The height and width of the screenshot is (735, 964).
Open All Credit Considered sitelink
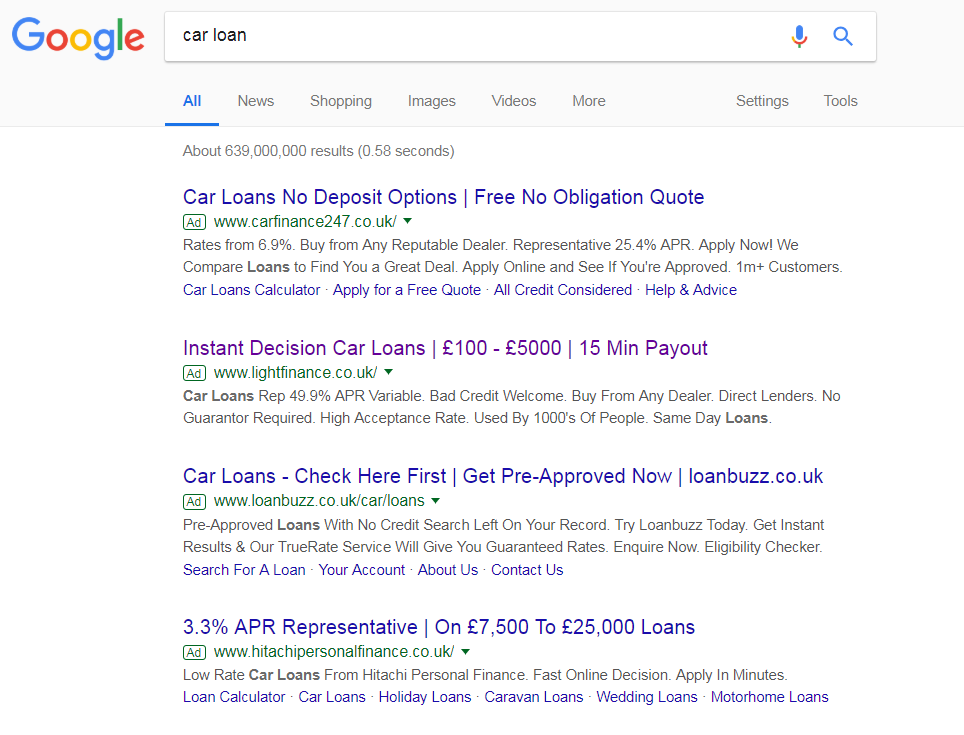click(563, 290)
